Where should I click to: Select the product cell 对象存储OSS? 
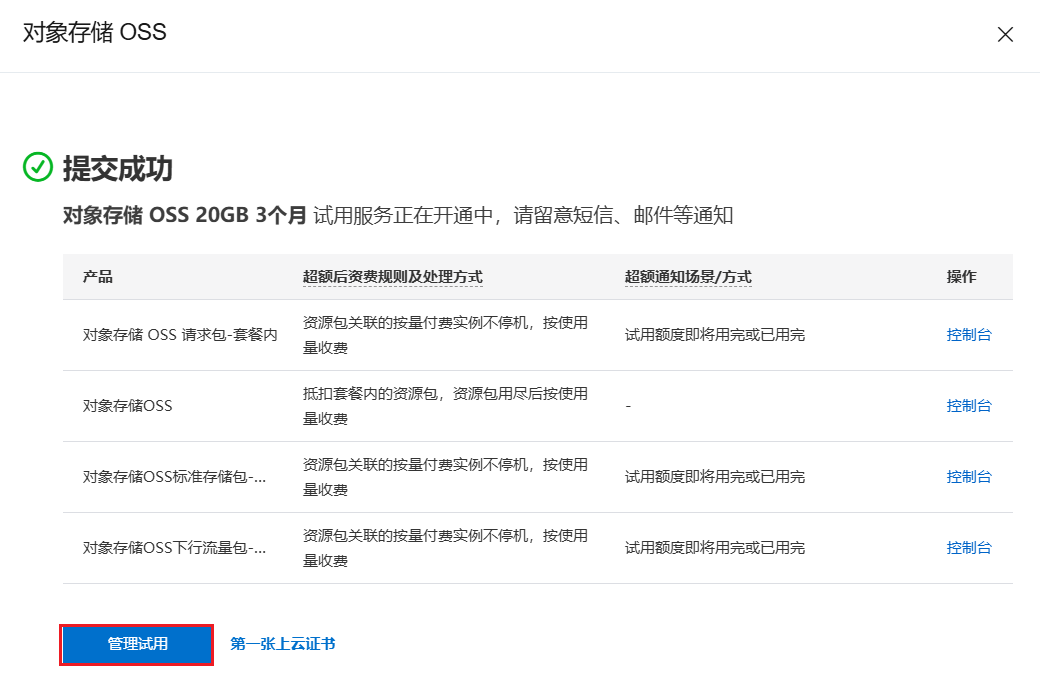127,406
